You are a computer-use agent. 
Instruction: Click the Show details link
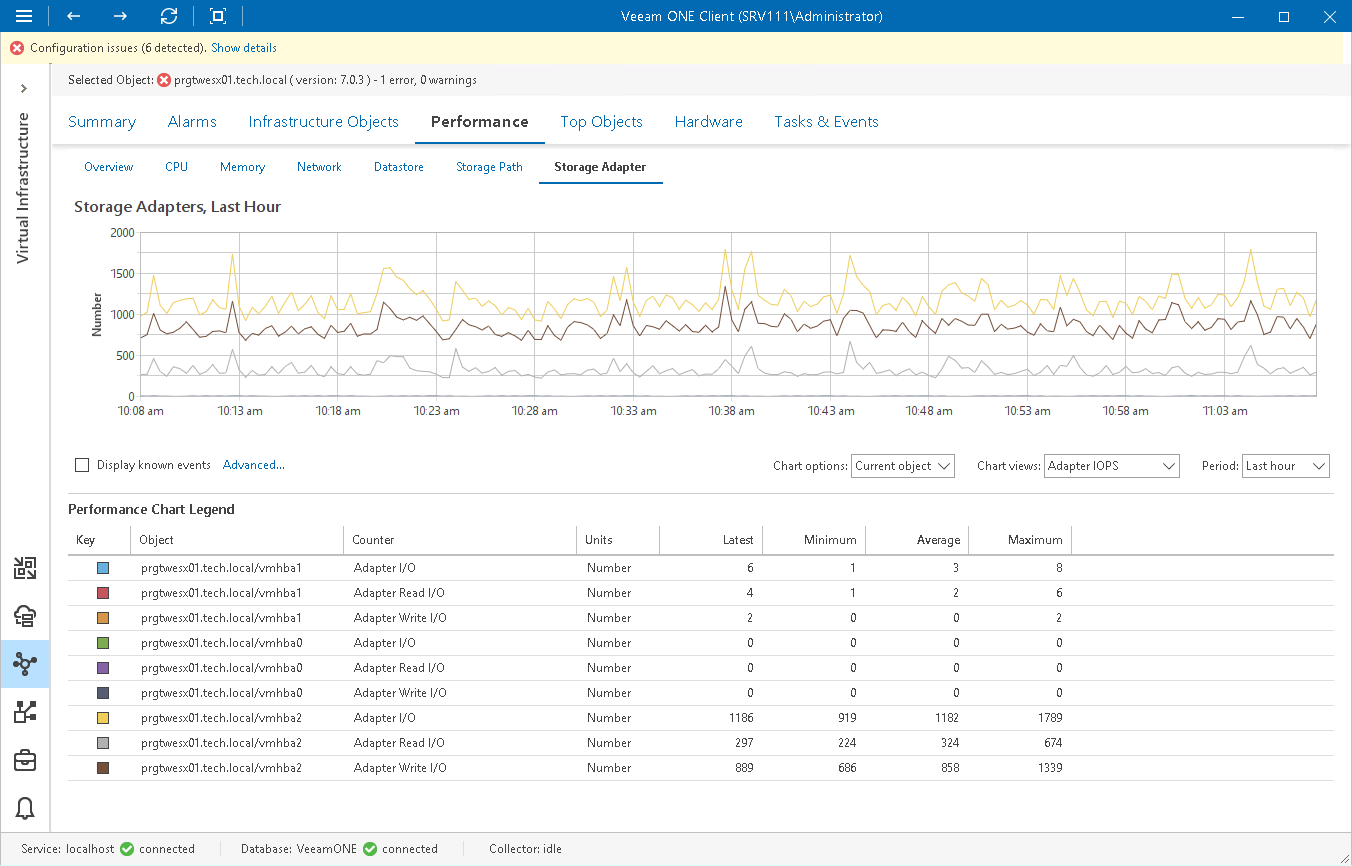tap(244, 48)
